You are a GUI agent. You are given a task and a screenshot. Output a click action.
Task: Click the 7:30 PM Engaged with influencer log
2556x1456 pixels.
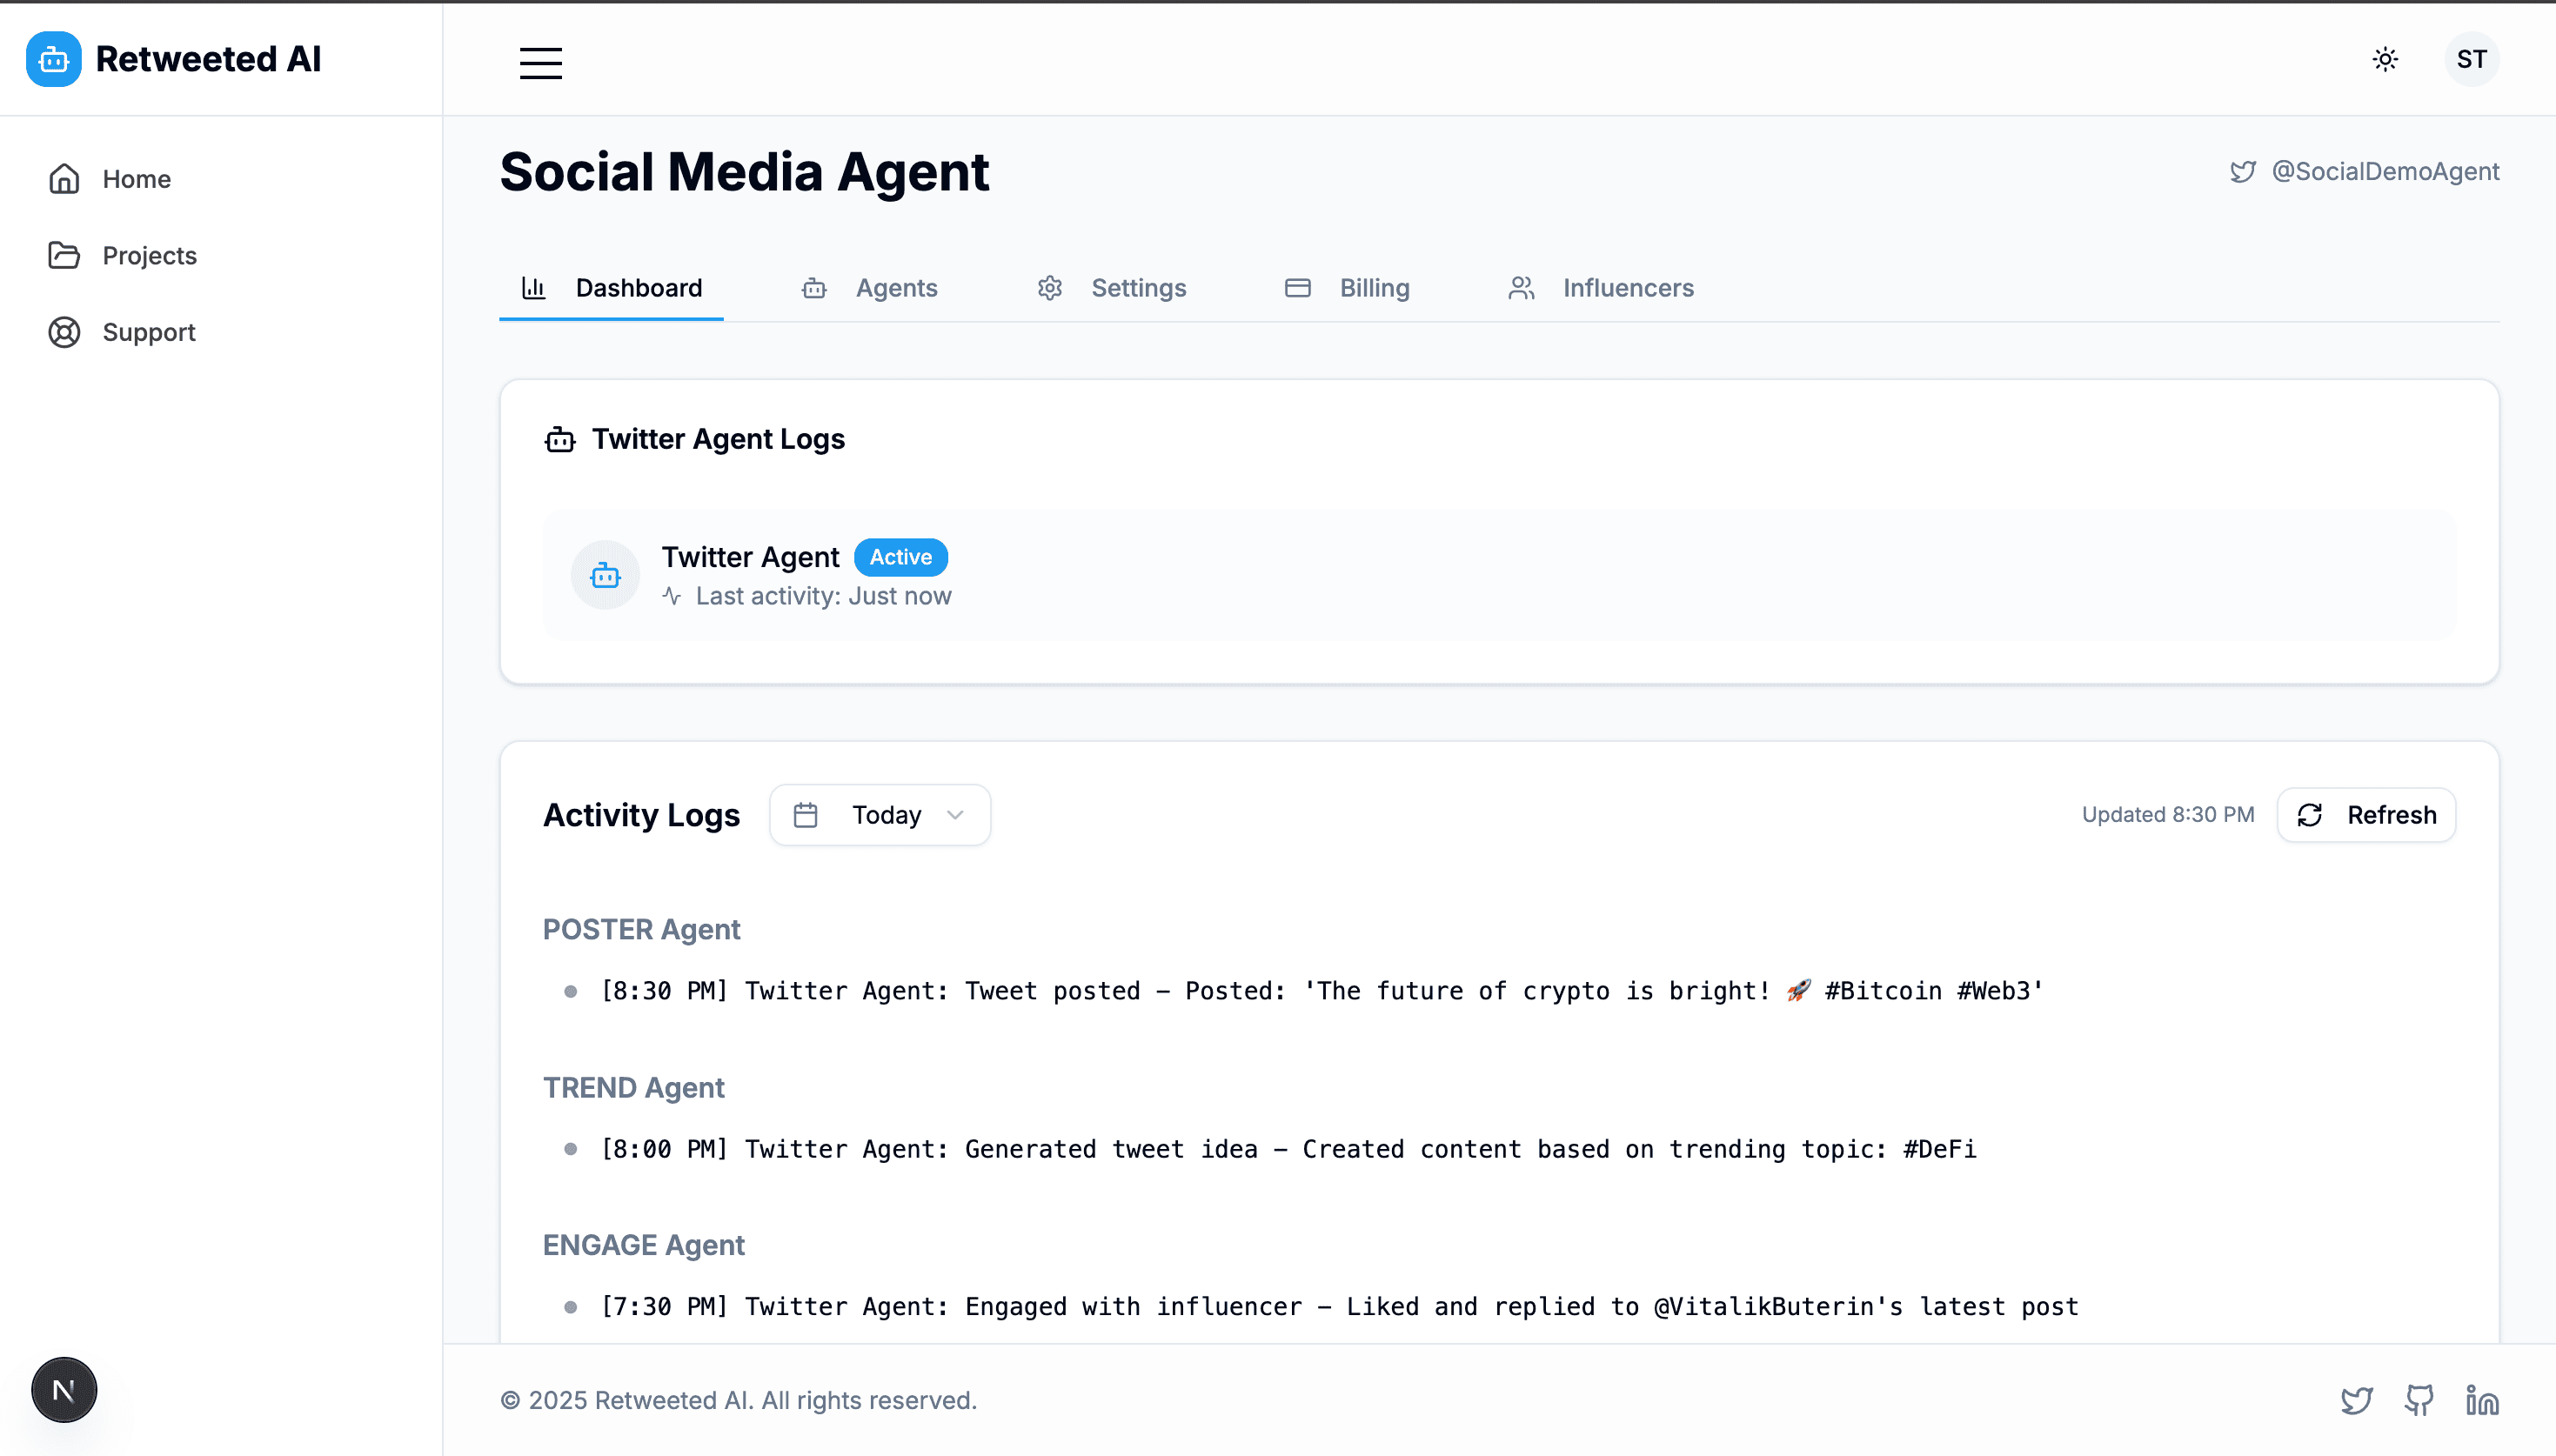[x=1339, y=1306]
